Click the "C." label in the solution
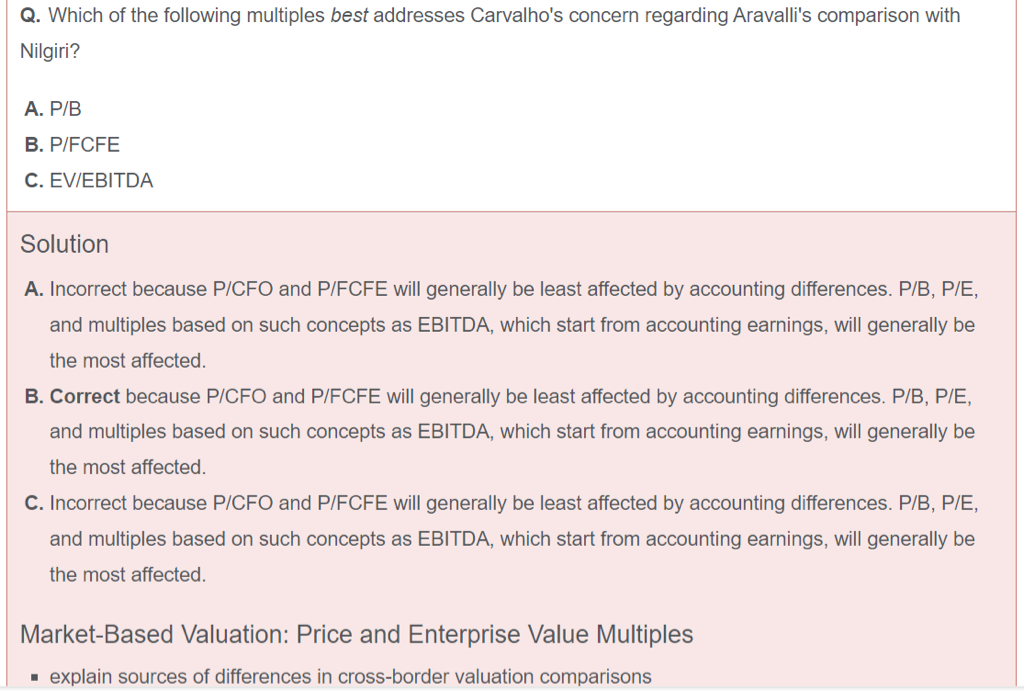 pyautogui.click(x=34, y=503)
